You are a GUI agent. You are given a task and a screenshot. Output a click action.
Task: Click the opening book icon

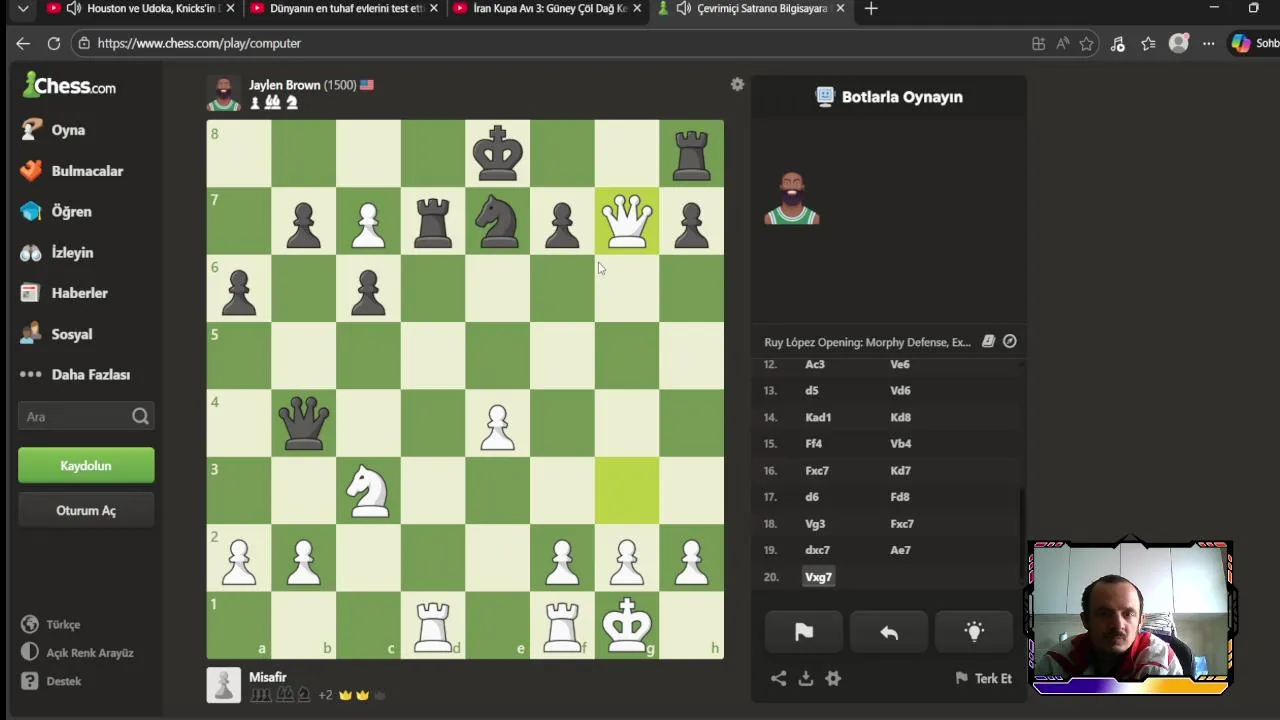(x=988, y=341)
